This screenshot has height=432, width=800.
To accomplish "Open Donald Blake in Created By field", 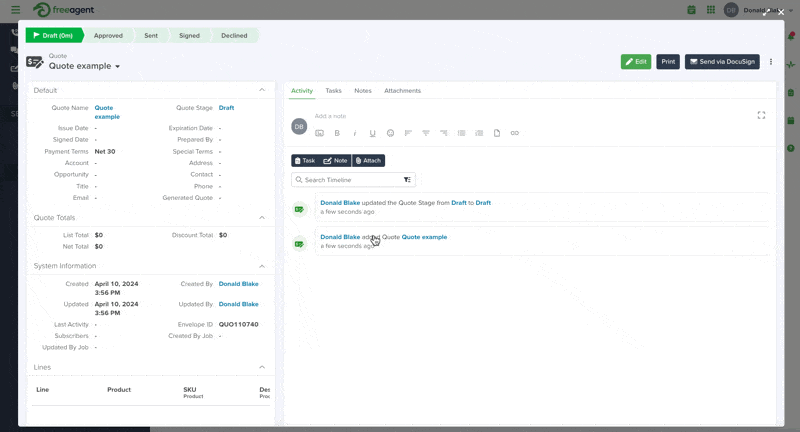I will pos(239,284).
